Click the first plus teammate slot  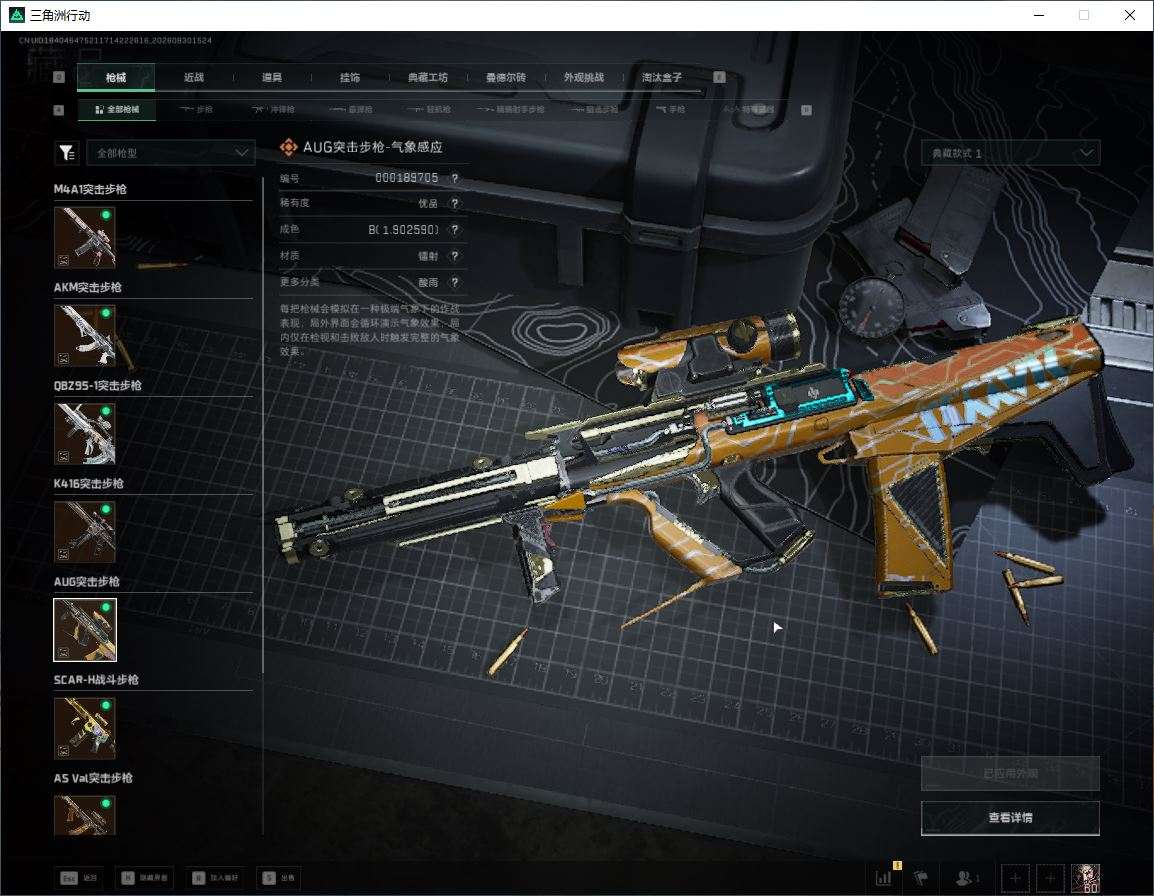coord(1015,878)
